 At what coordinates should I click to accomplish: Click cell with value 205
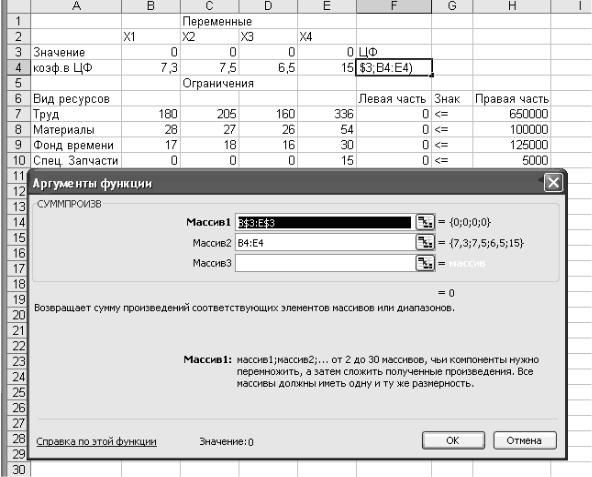click(210, 114)
